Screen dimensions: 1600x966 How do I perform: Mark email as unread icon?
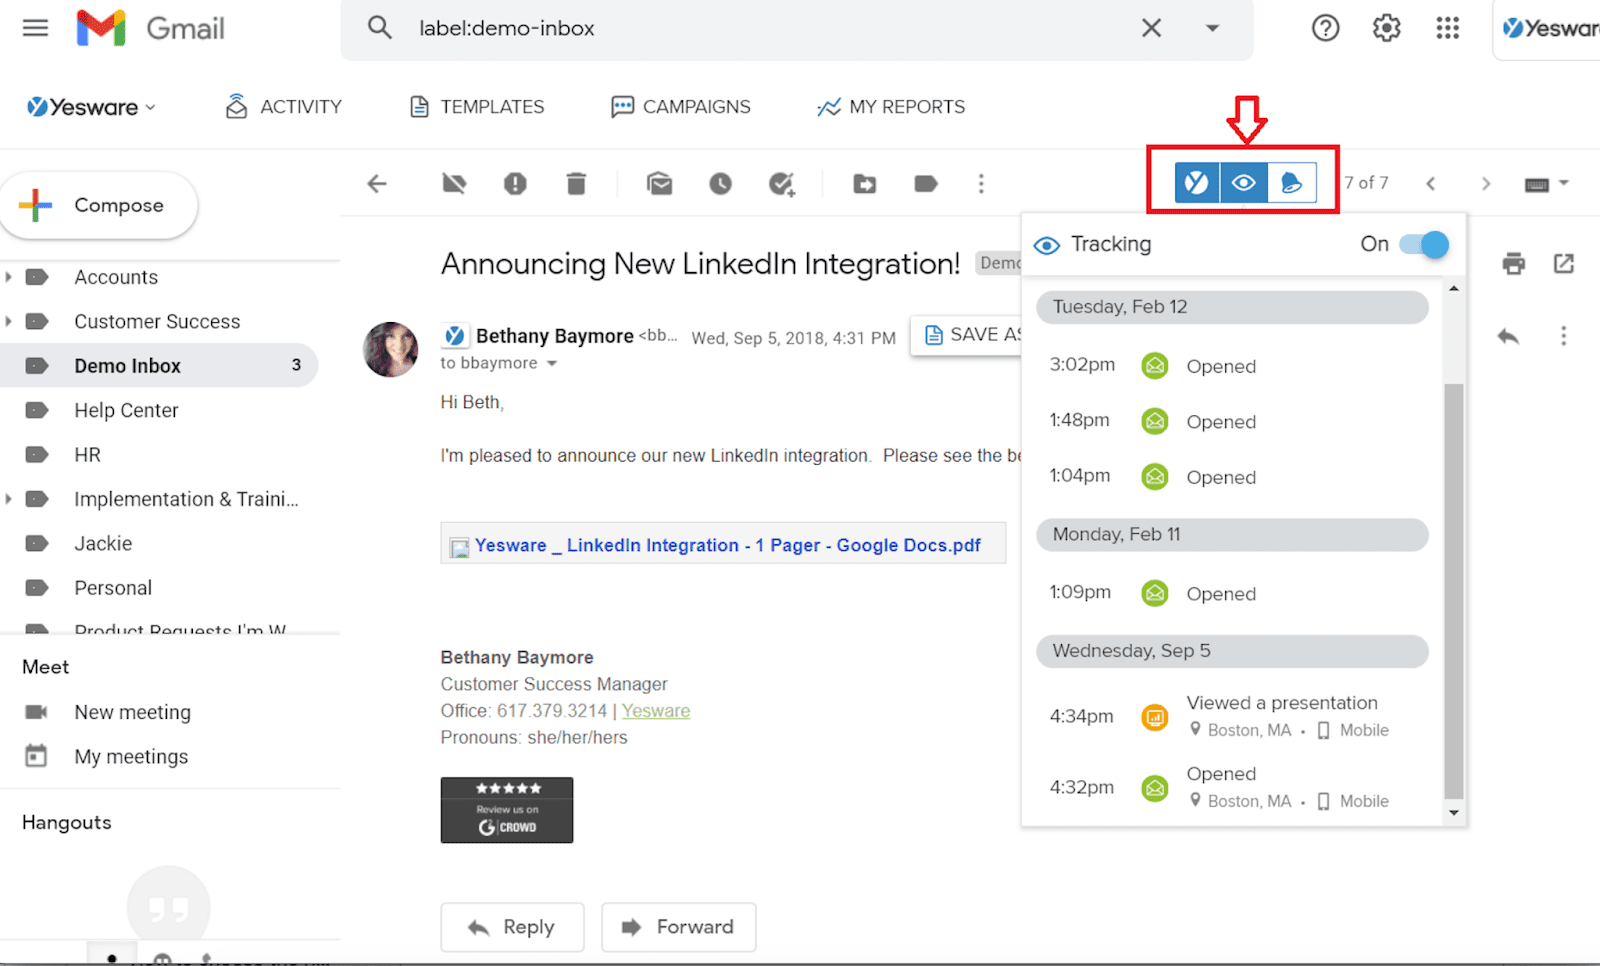(659, 183)
